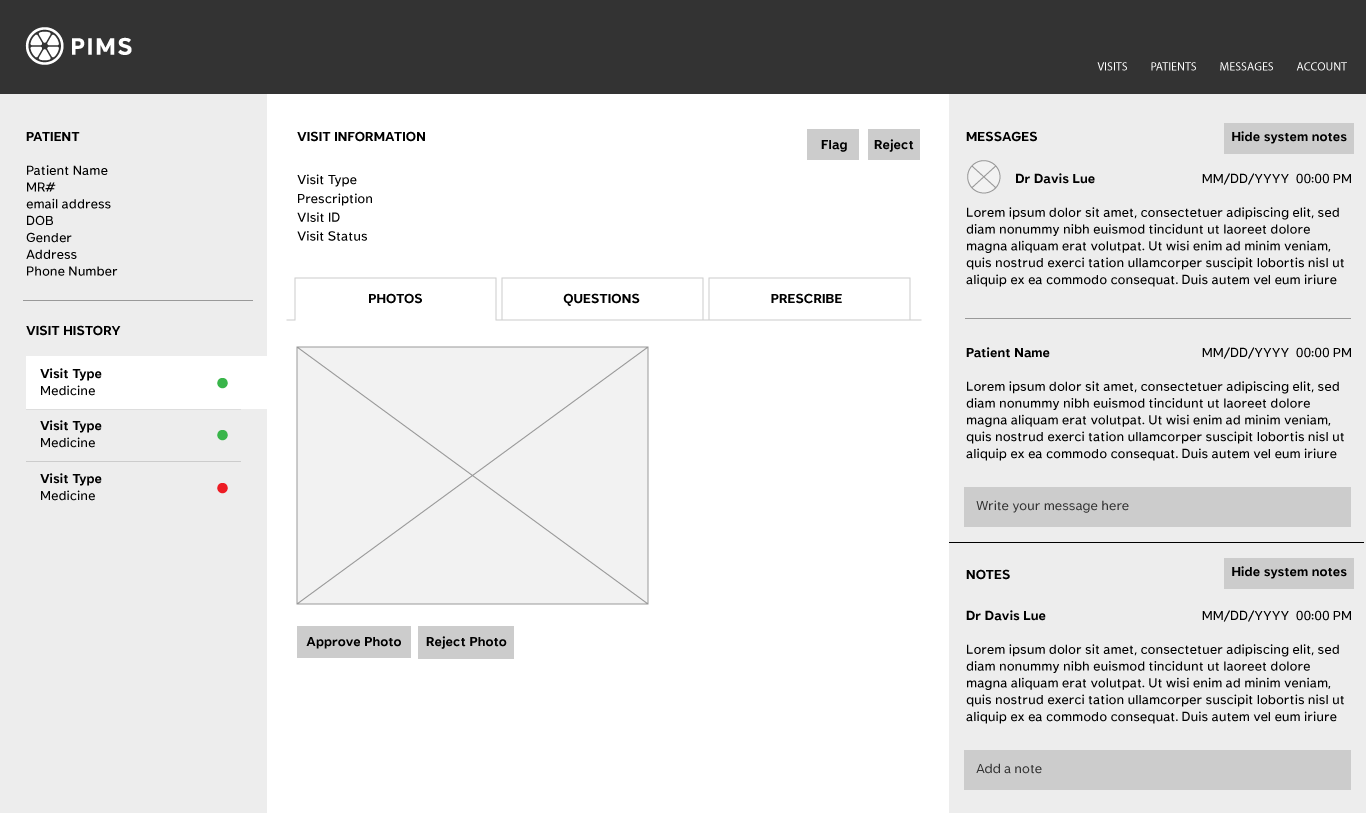Image resolution: width=1366 pixels, height=813 pixels.
Task: Reject the current visit
Action: (893, 144)
